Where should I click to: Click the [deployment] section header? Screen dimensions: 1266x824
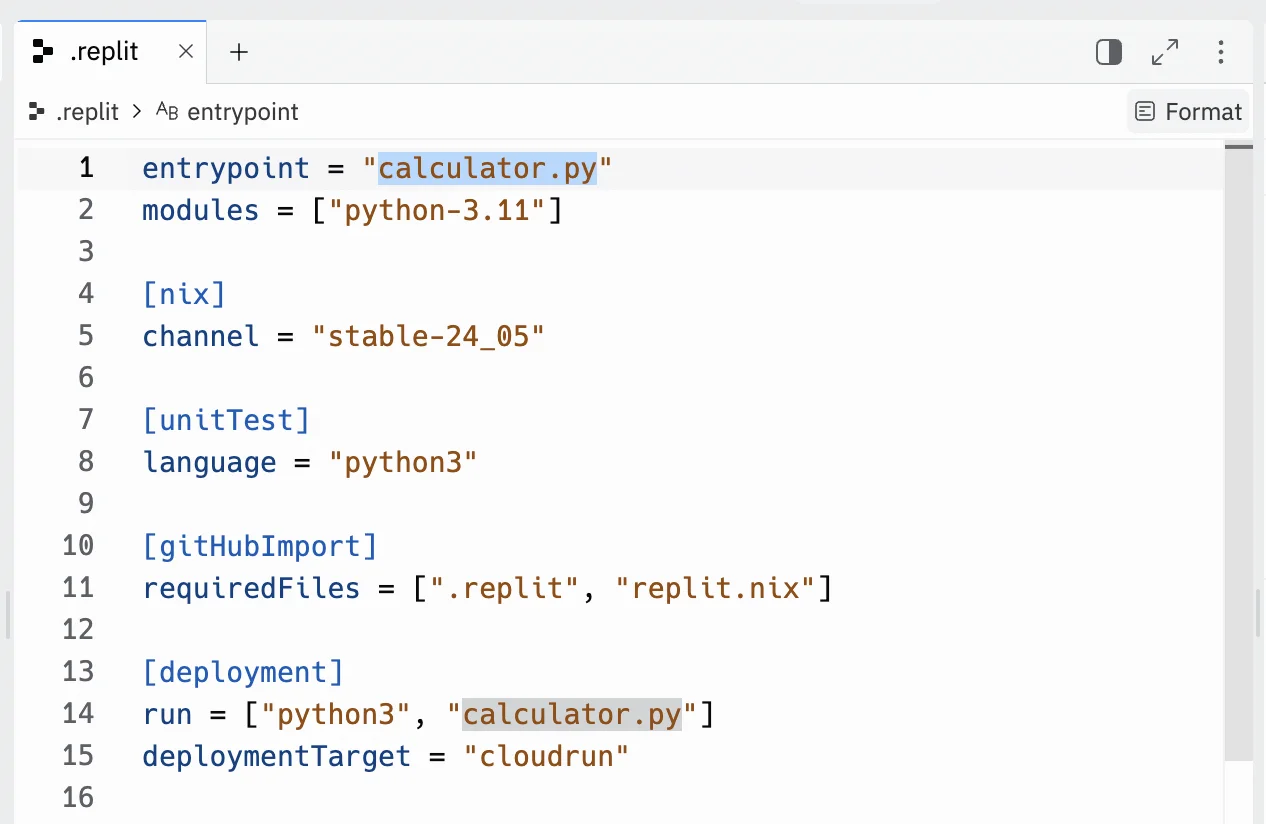[243, 672]
